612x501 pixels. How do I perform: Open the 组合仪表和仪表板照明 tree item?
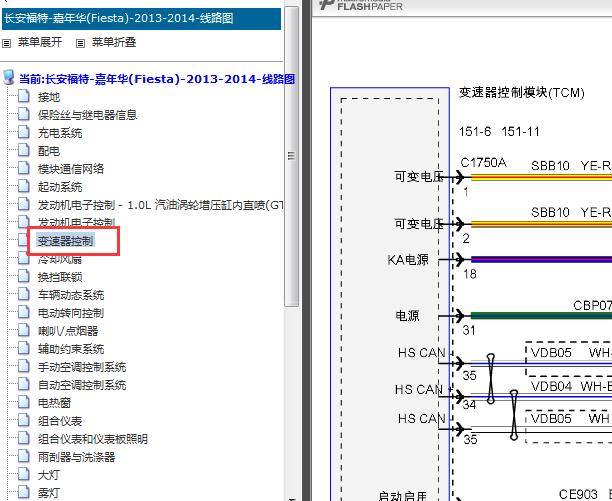pos(93,439)
